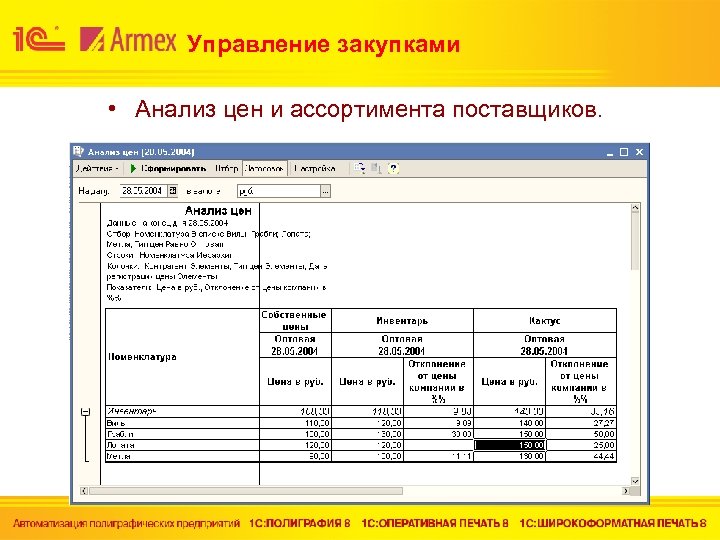This screenshot has width=720, height=540.
Task: Select the 27,27 deviation cell
Action: pyautogui.click(x=581, y=423)
